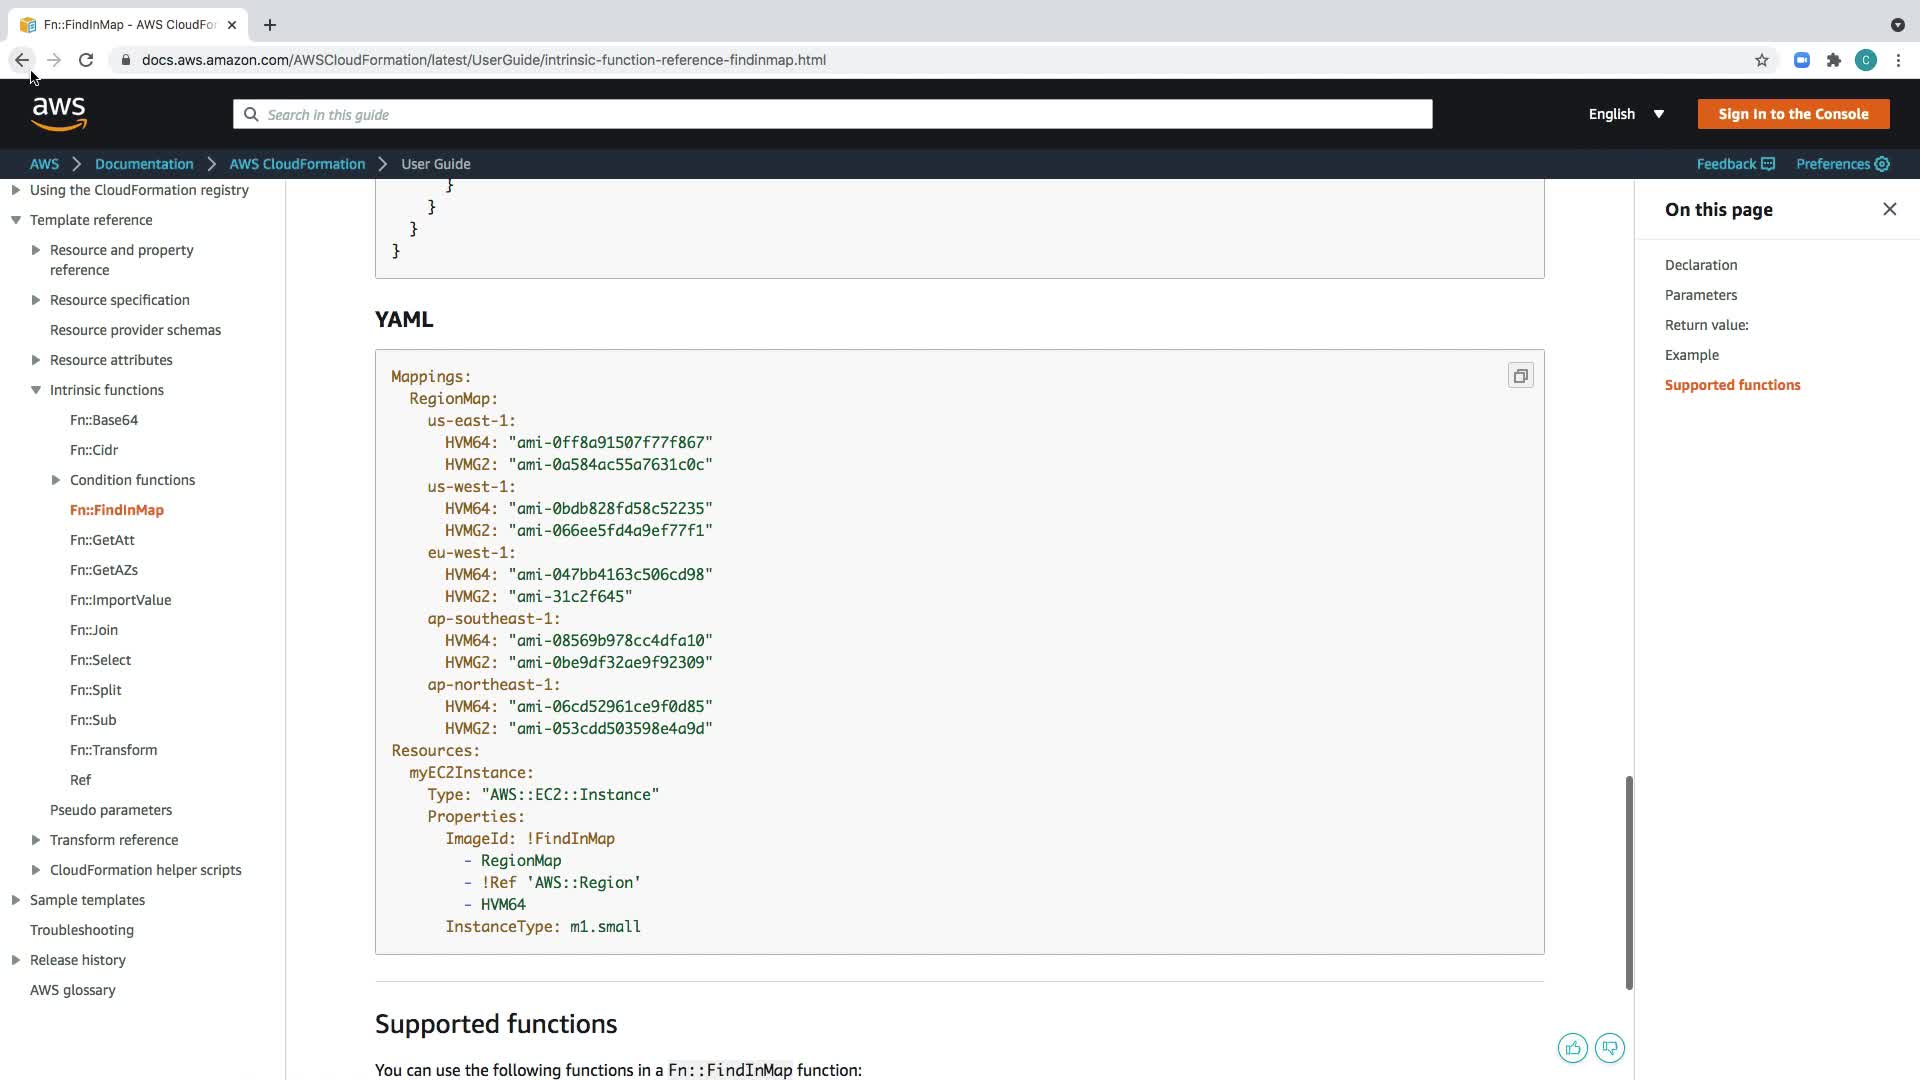The height and width of the screenshot is (1080, 1920).
Task: Click the thumbs down feedback icon
Action: pos(1609,1048)
